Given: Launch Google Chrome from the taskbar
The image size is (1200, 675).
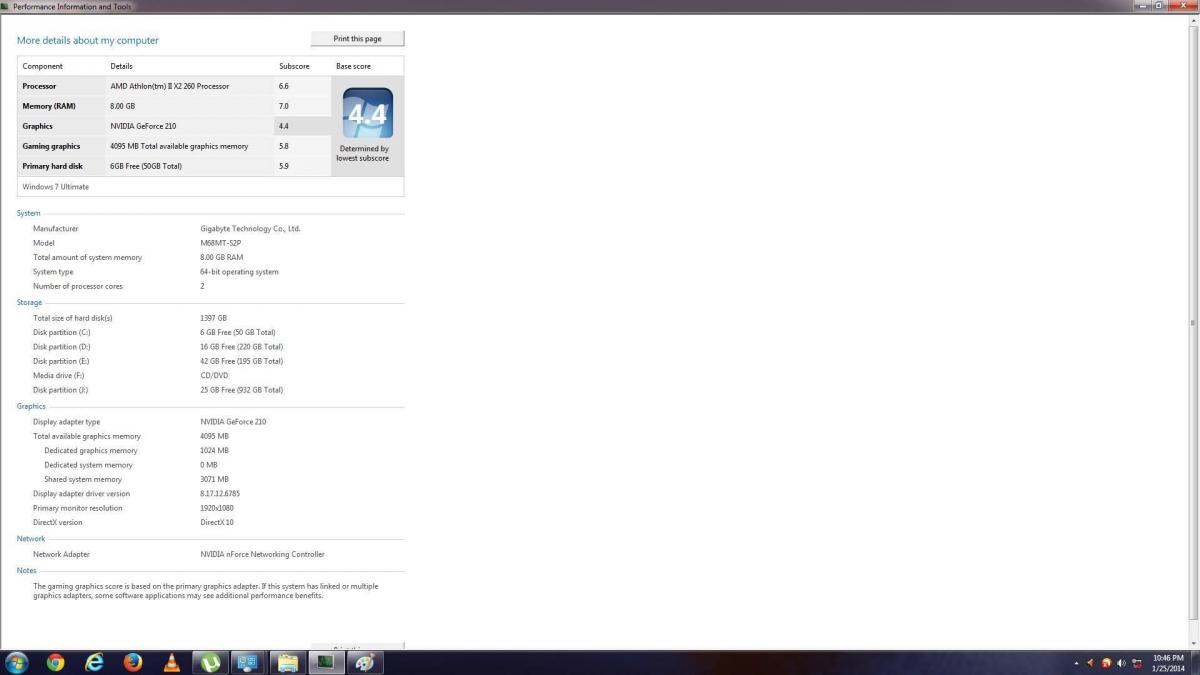Looking at the screenshot, I should pyautogui.click(x=55, y=662).
